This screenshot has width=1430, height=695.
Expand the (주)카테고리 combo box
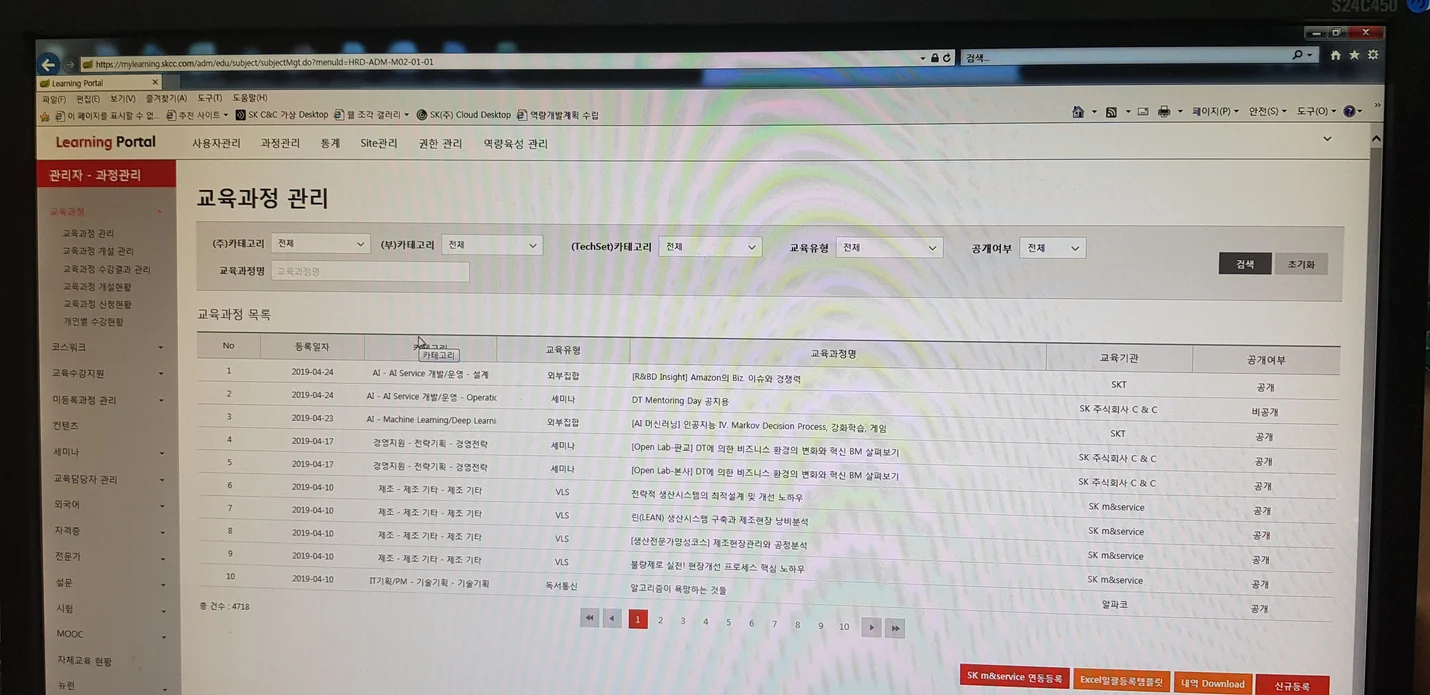click(318, 242)
